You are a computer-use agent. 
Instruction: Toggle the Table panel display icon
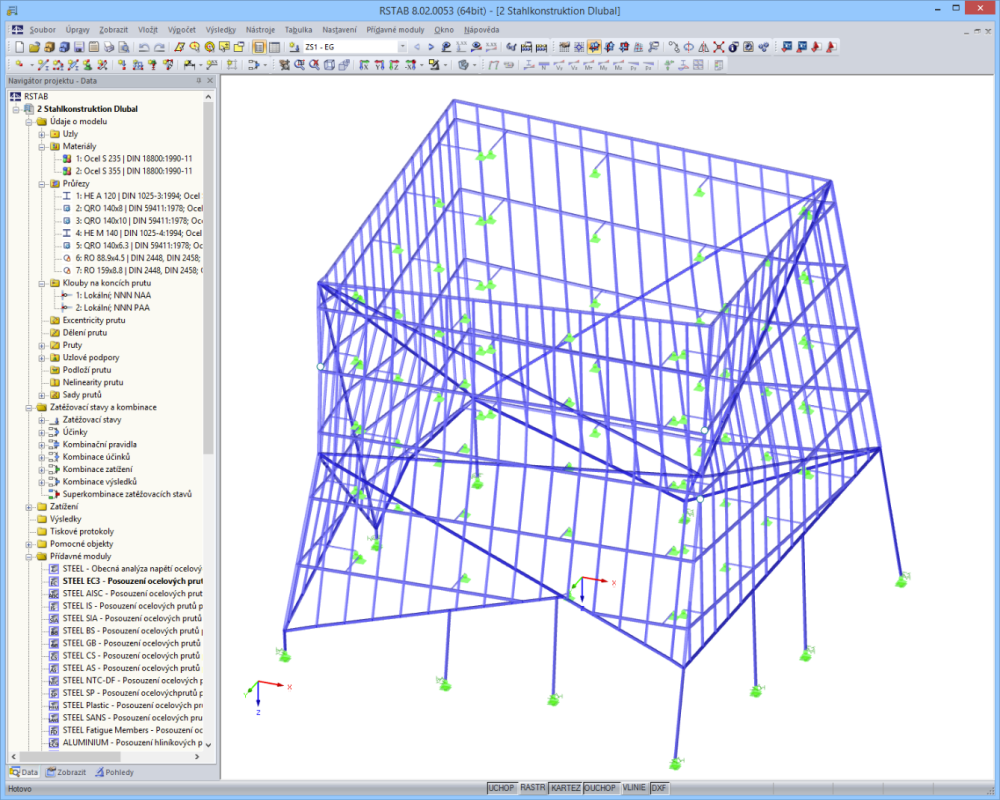(274, 47)
